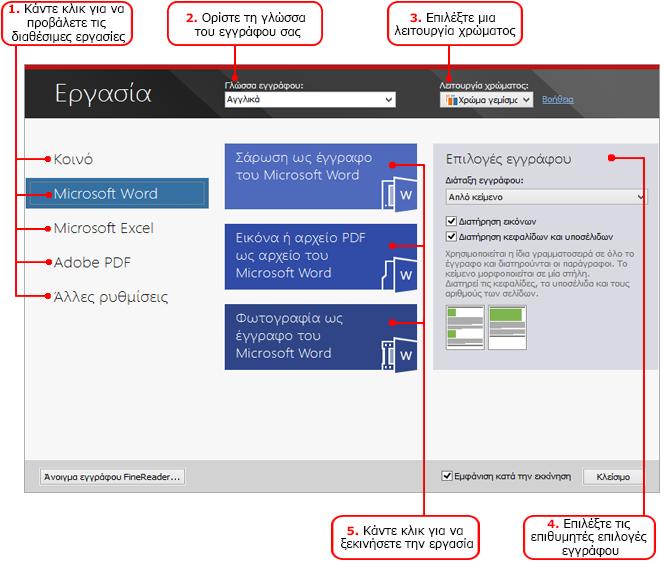Start Εικόνα ή αρχείο PDF ως Word task
The image size is (663, 562).
point(321,257)
